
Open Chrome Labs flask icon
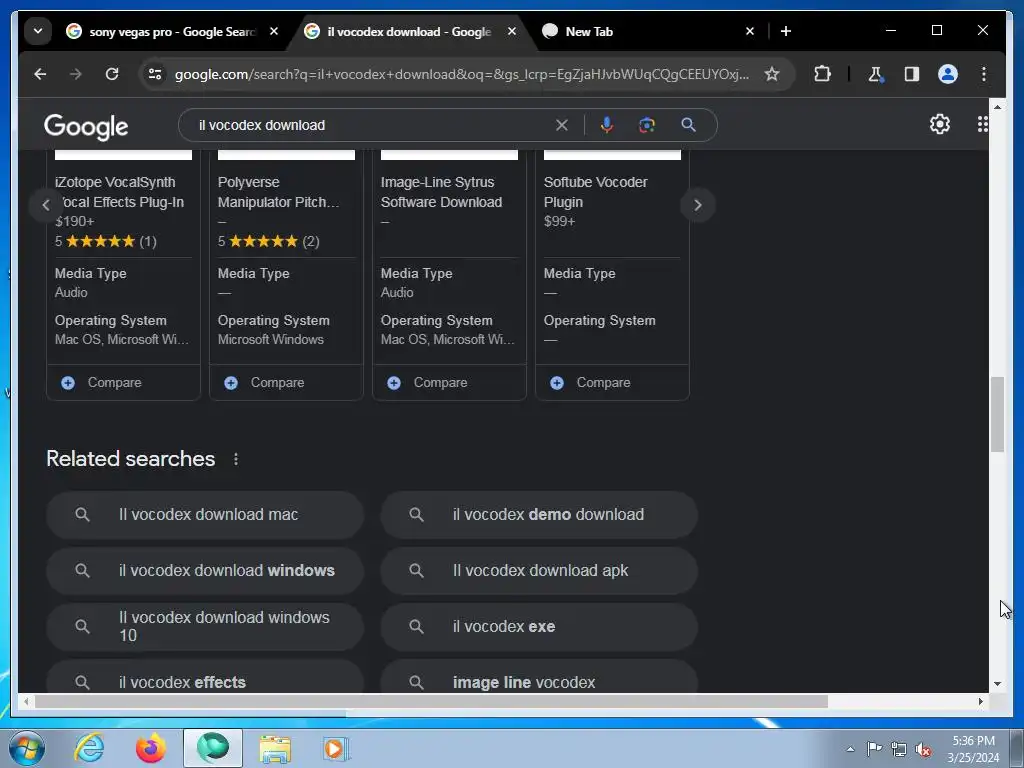[876, 74]
